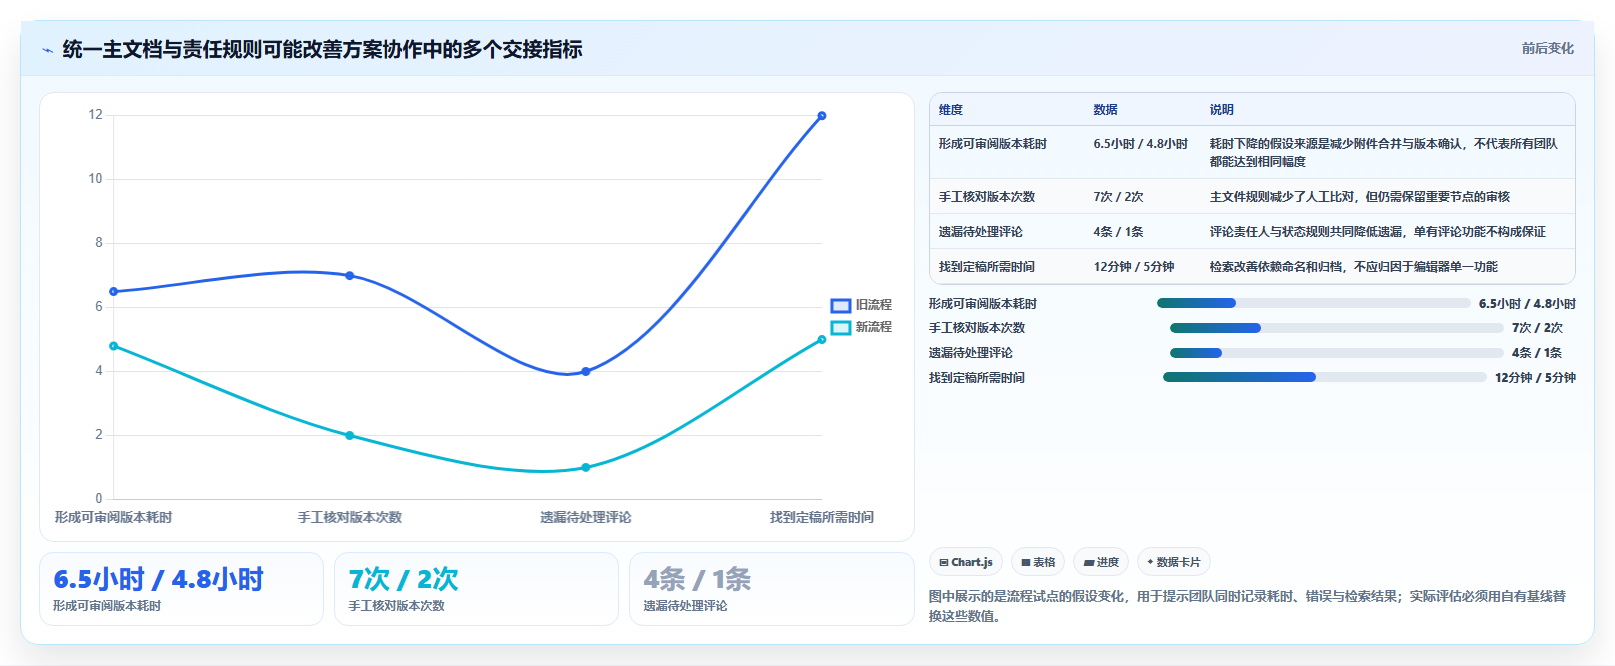Open the 4条 / 1条 data card
The image size is (1615, 666).
(771, 589)
